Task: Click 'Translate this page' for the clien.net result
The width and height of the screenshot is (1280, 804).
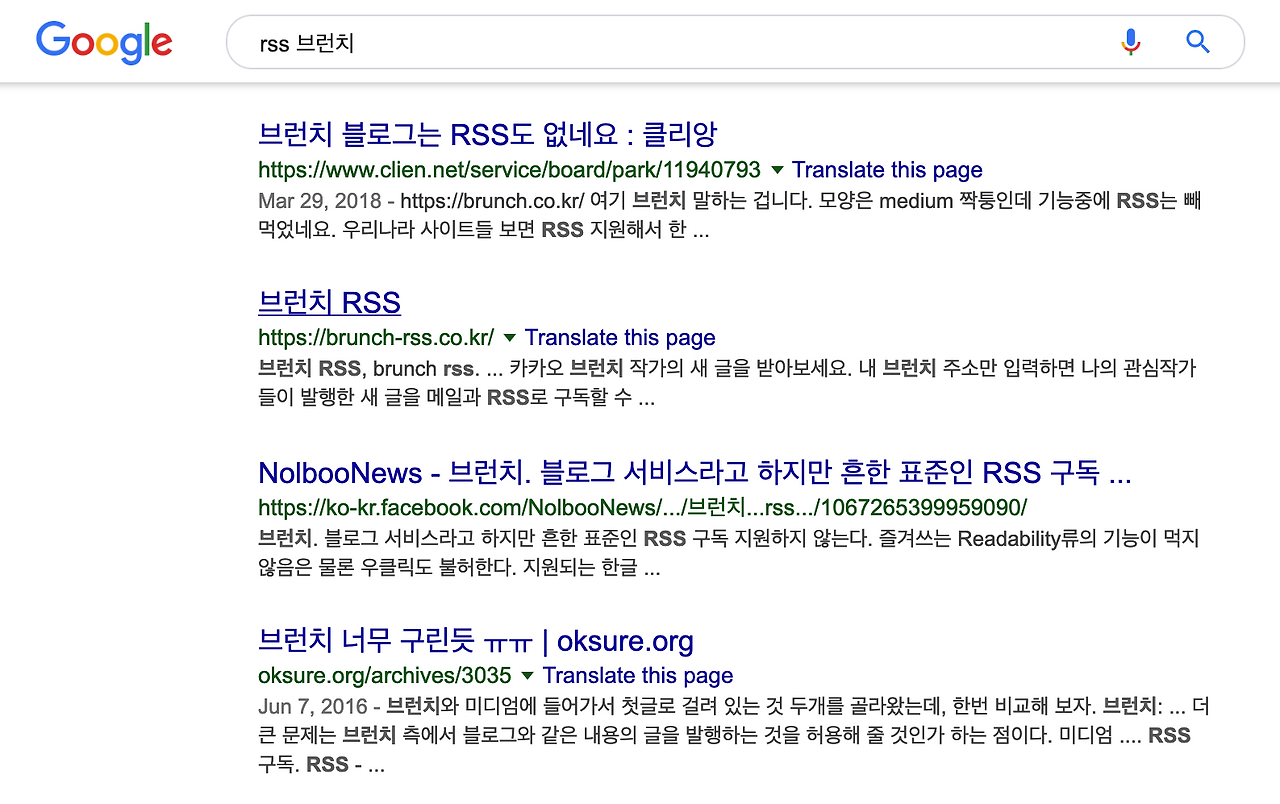Action: (887, 170)
